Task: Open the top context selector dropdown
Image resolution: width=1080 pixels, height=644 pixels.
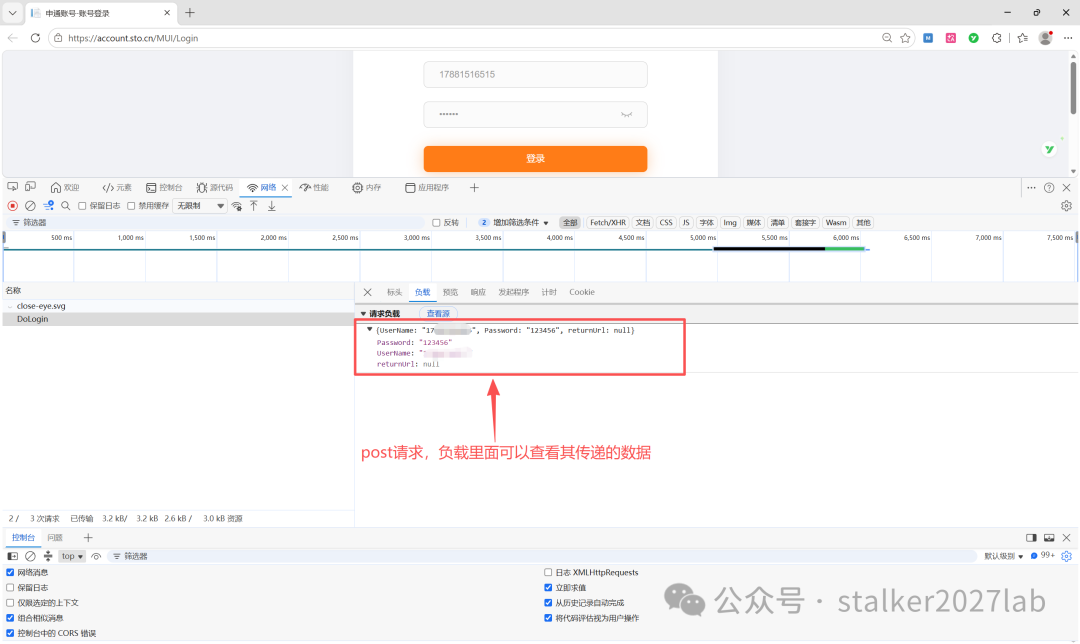Action: (72, 556)
